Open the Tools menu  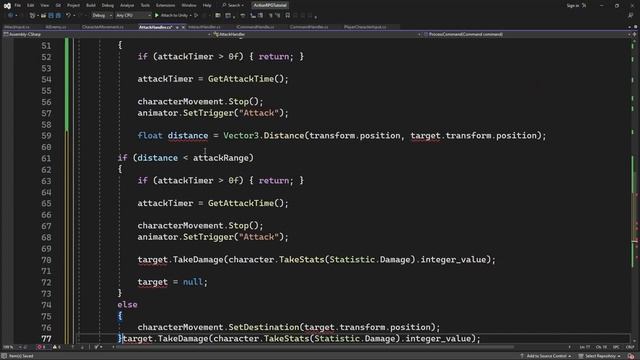pos(145,5)
